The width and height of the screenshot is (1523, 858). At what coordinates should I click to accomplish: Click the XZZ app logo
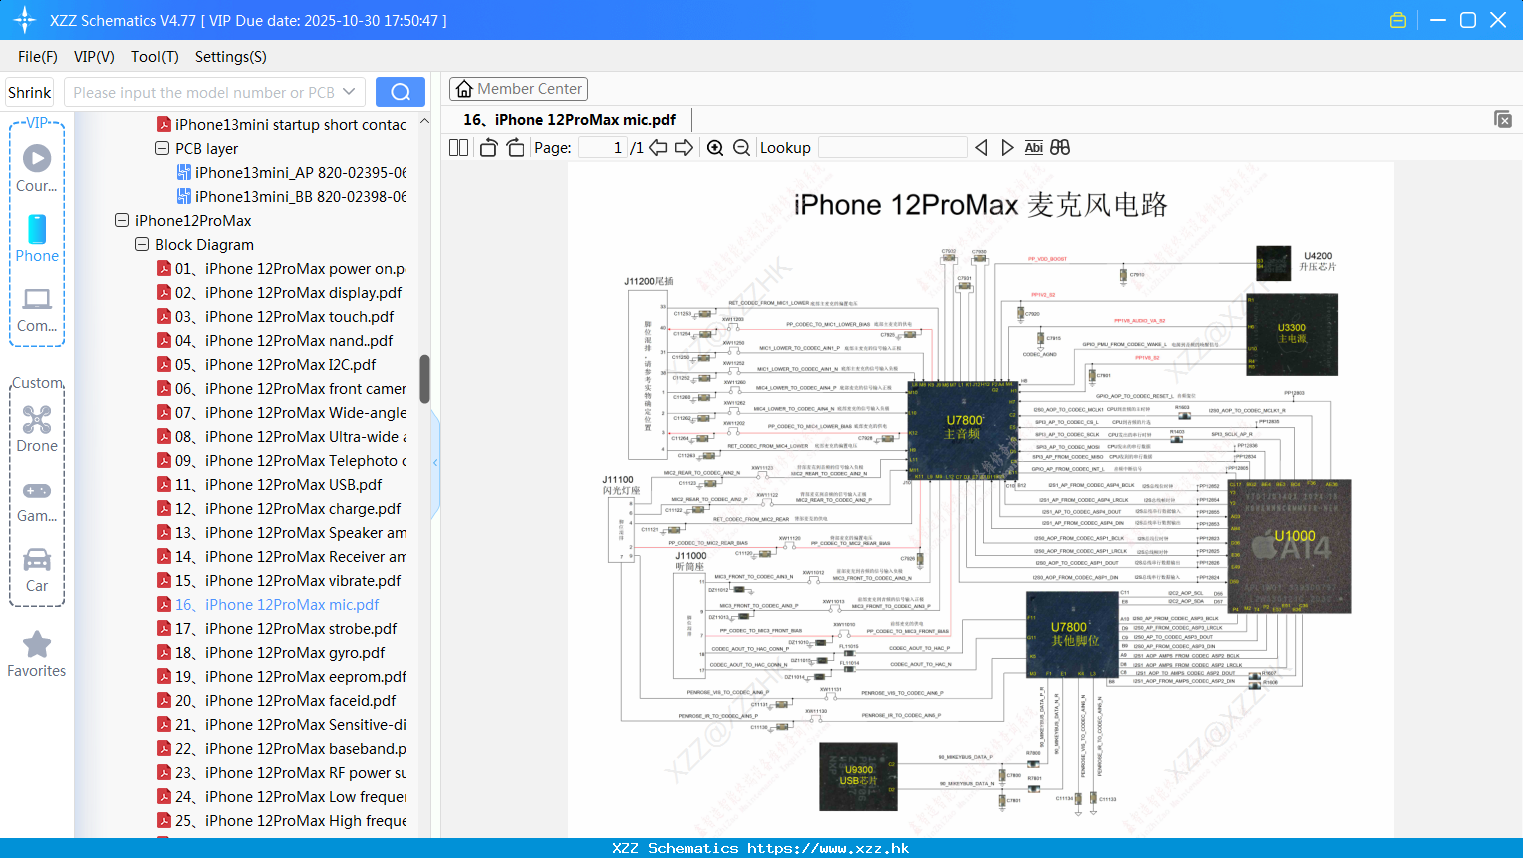[x=25, y=20]
